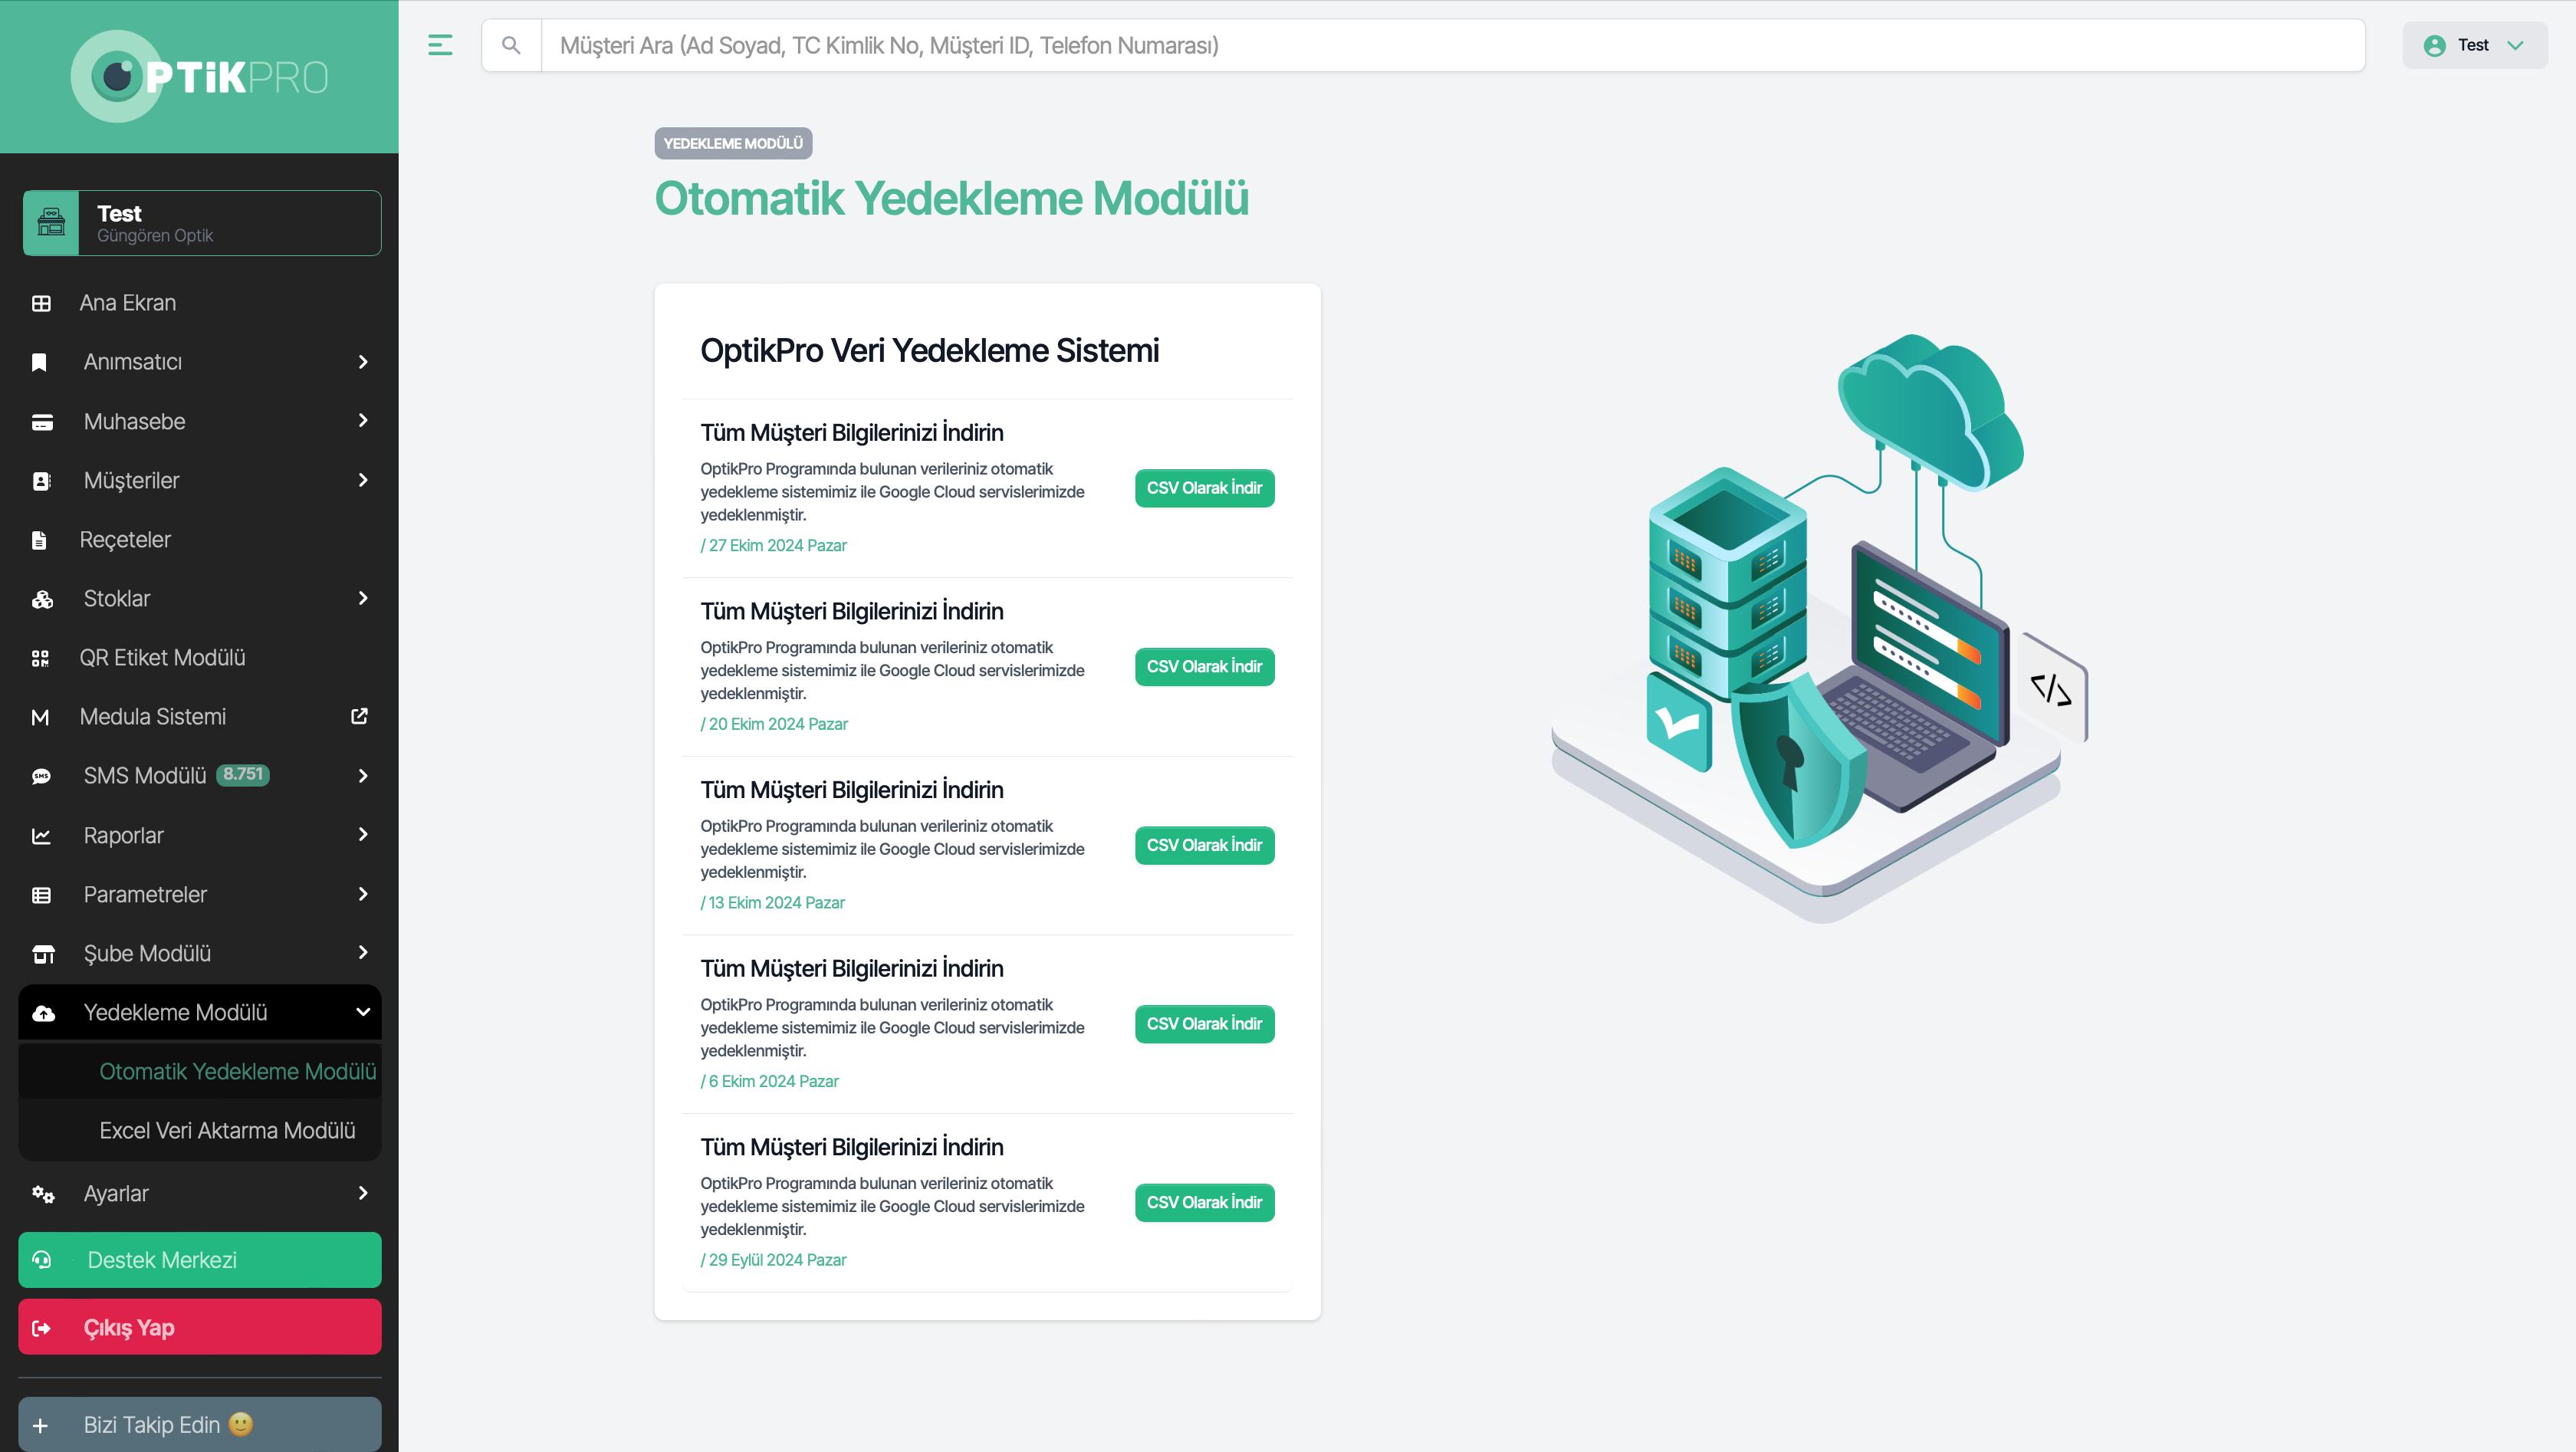Image resolution: width=2576 pixels, height=1452 pixels.
Task: Focus the Müşteri Ara search field
Action: (1453, 45)
